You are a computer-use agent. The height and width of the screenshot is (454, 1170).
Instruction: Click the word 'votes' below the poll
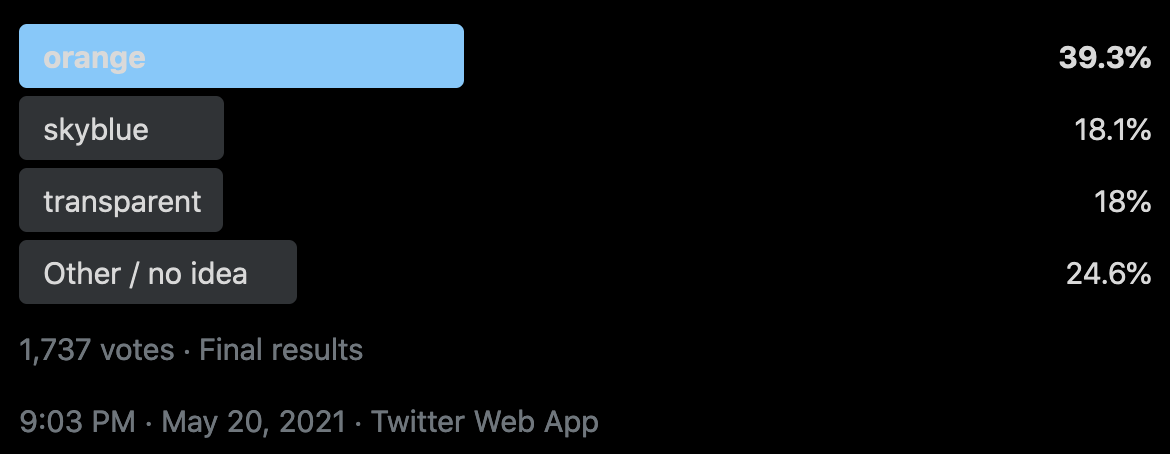[x=138, y=350]
